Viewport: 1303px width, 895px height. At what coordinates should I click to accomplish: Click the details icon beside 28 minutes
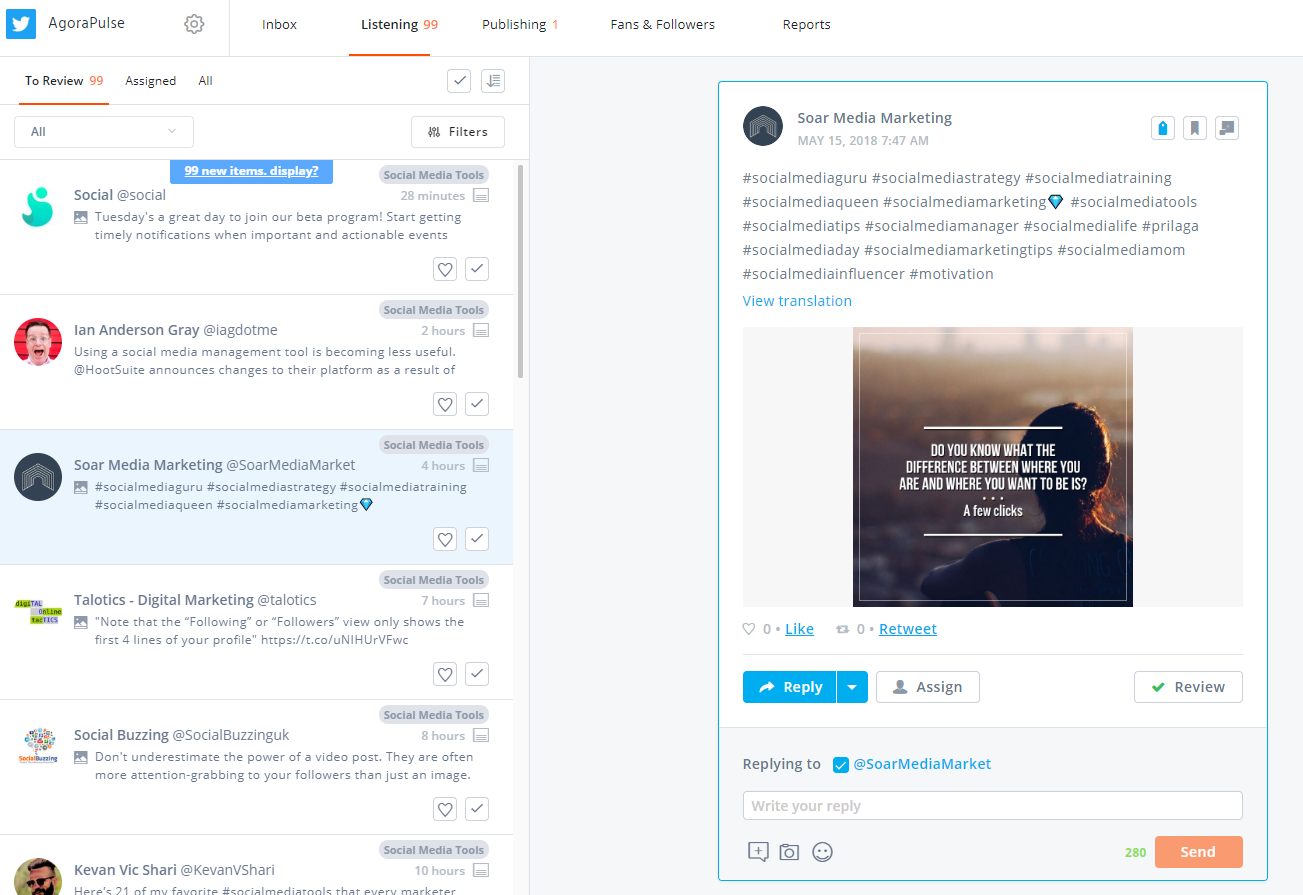coord(481,196)
